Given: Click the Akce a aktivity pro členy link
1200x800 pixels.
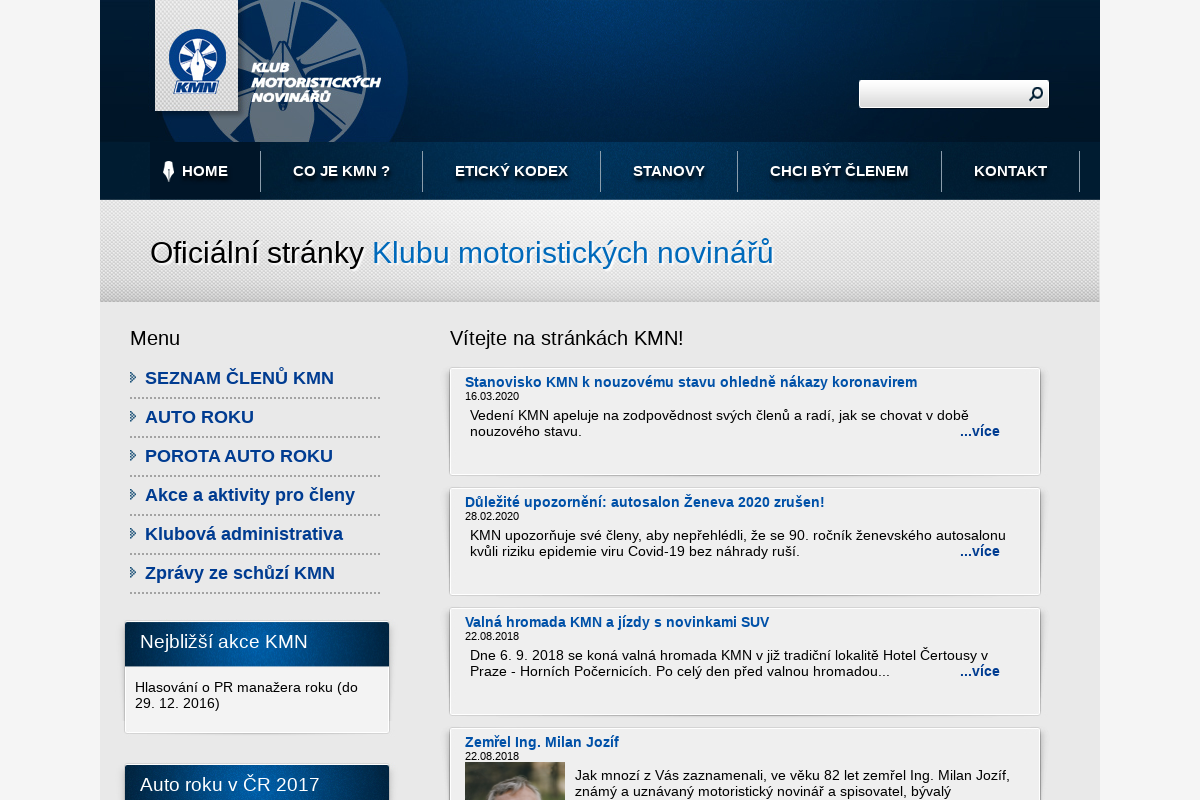Looking at the screenshot, I should click(x=250, y=495).
